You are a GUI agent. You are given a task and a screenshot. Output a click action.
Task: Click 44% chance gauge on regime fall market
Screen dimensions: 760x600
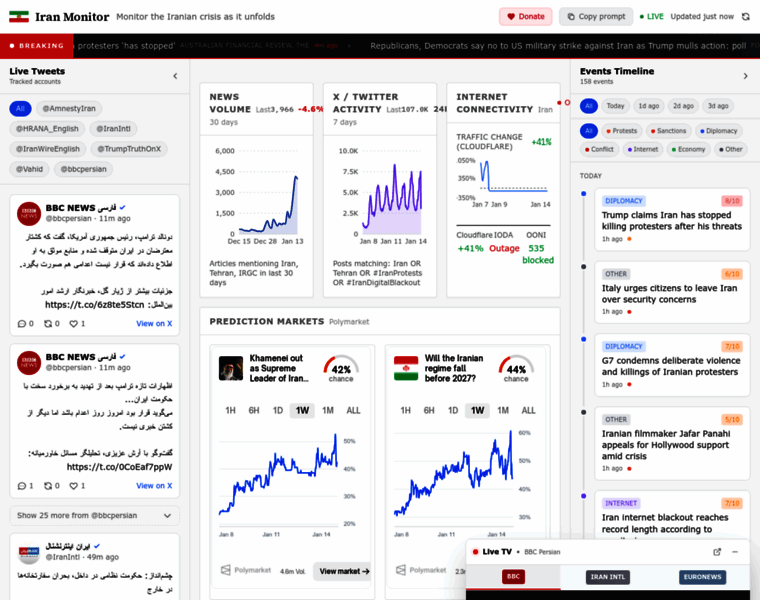(516, 369)
